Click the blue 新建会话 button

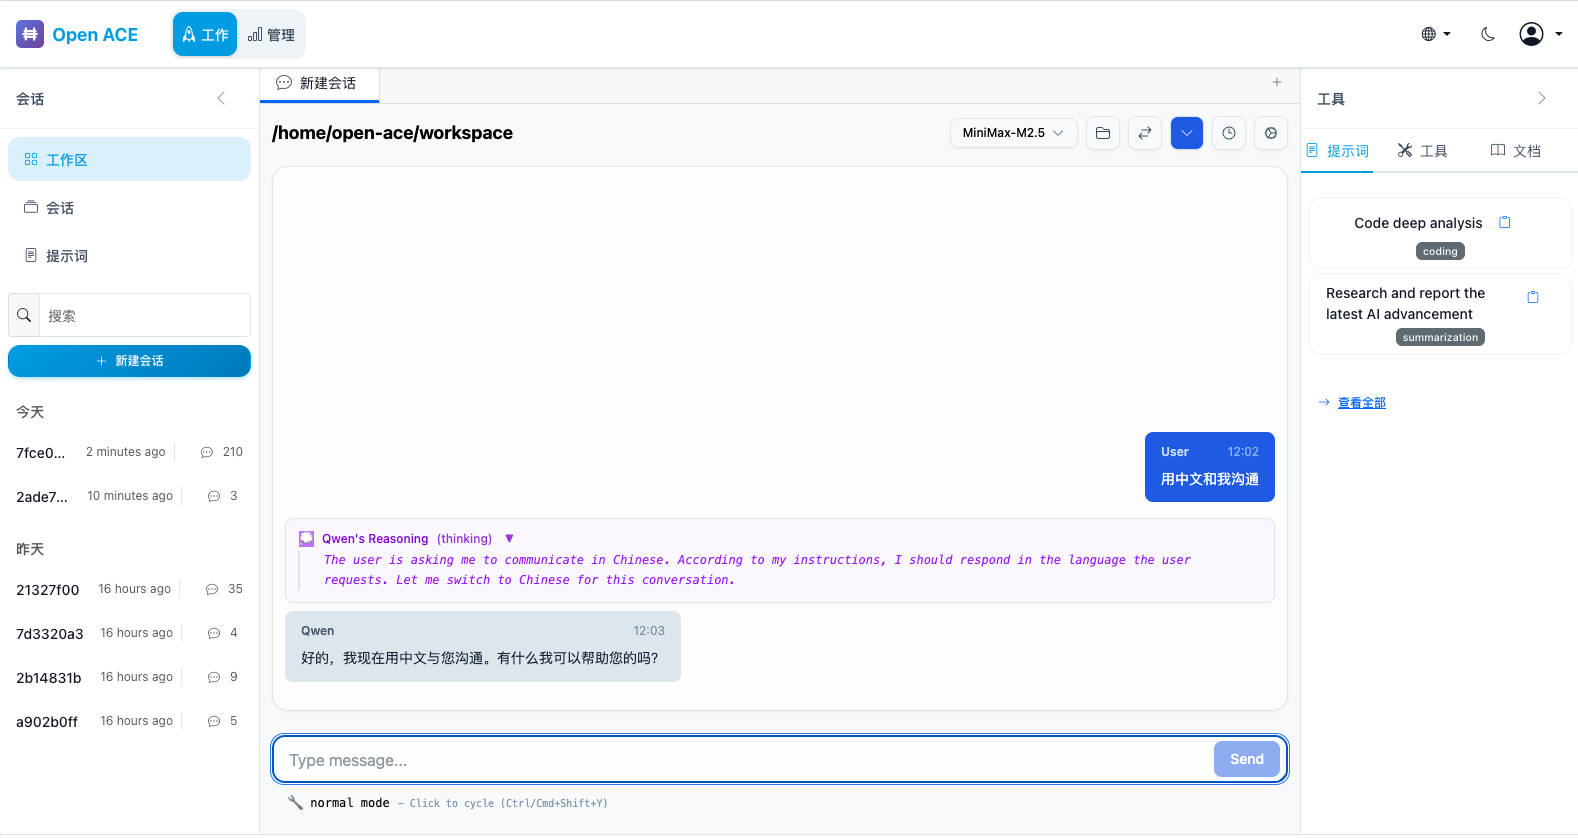[x=129, y=361]
